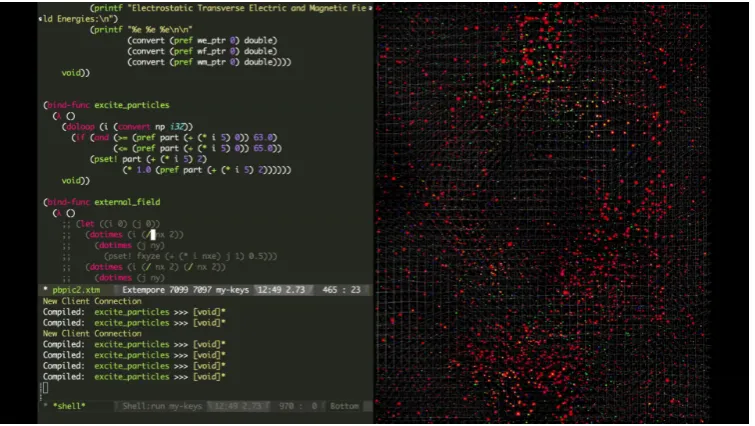This screenshot has width=755, height=426.
Task: Click the Extempore major mode indicator
Action: 143,290
